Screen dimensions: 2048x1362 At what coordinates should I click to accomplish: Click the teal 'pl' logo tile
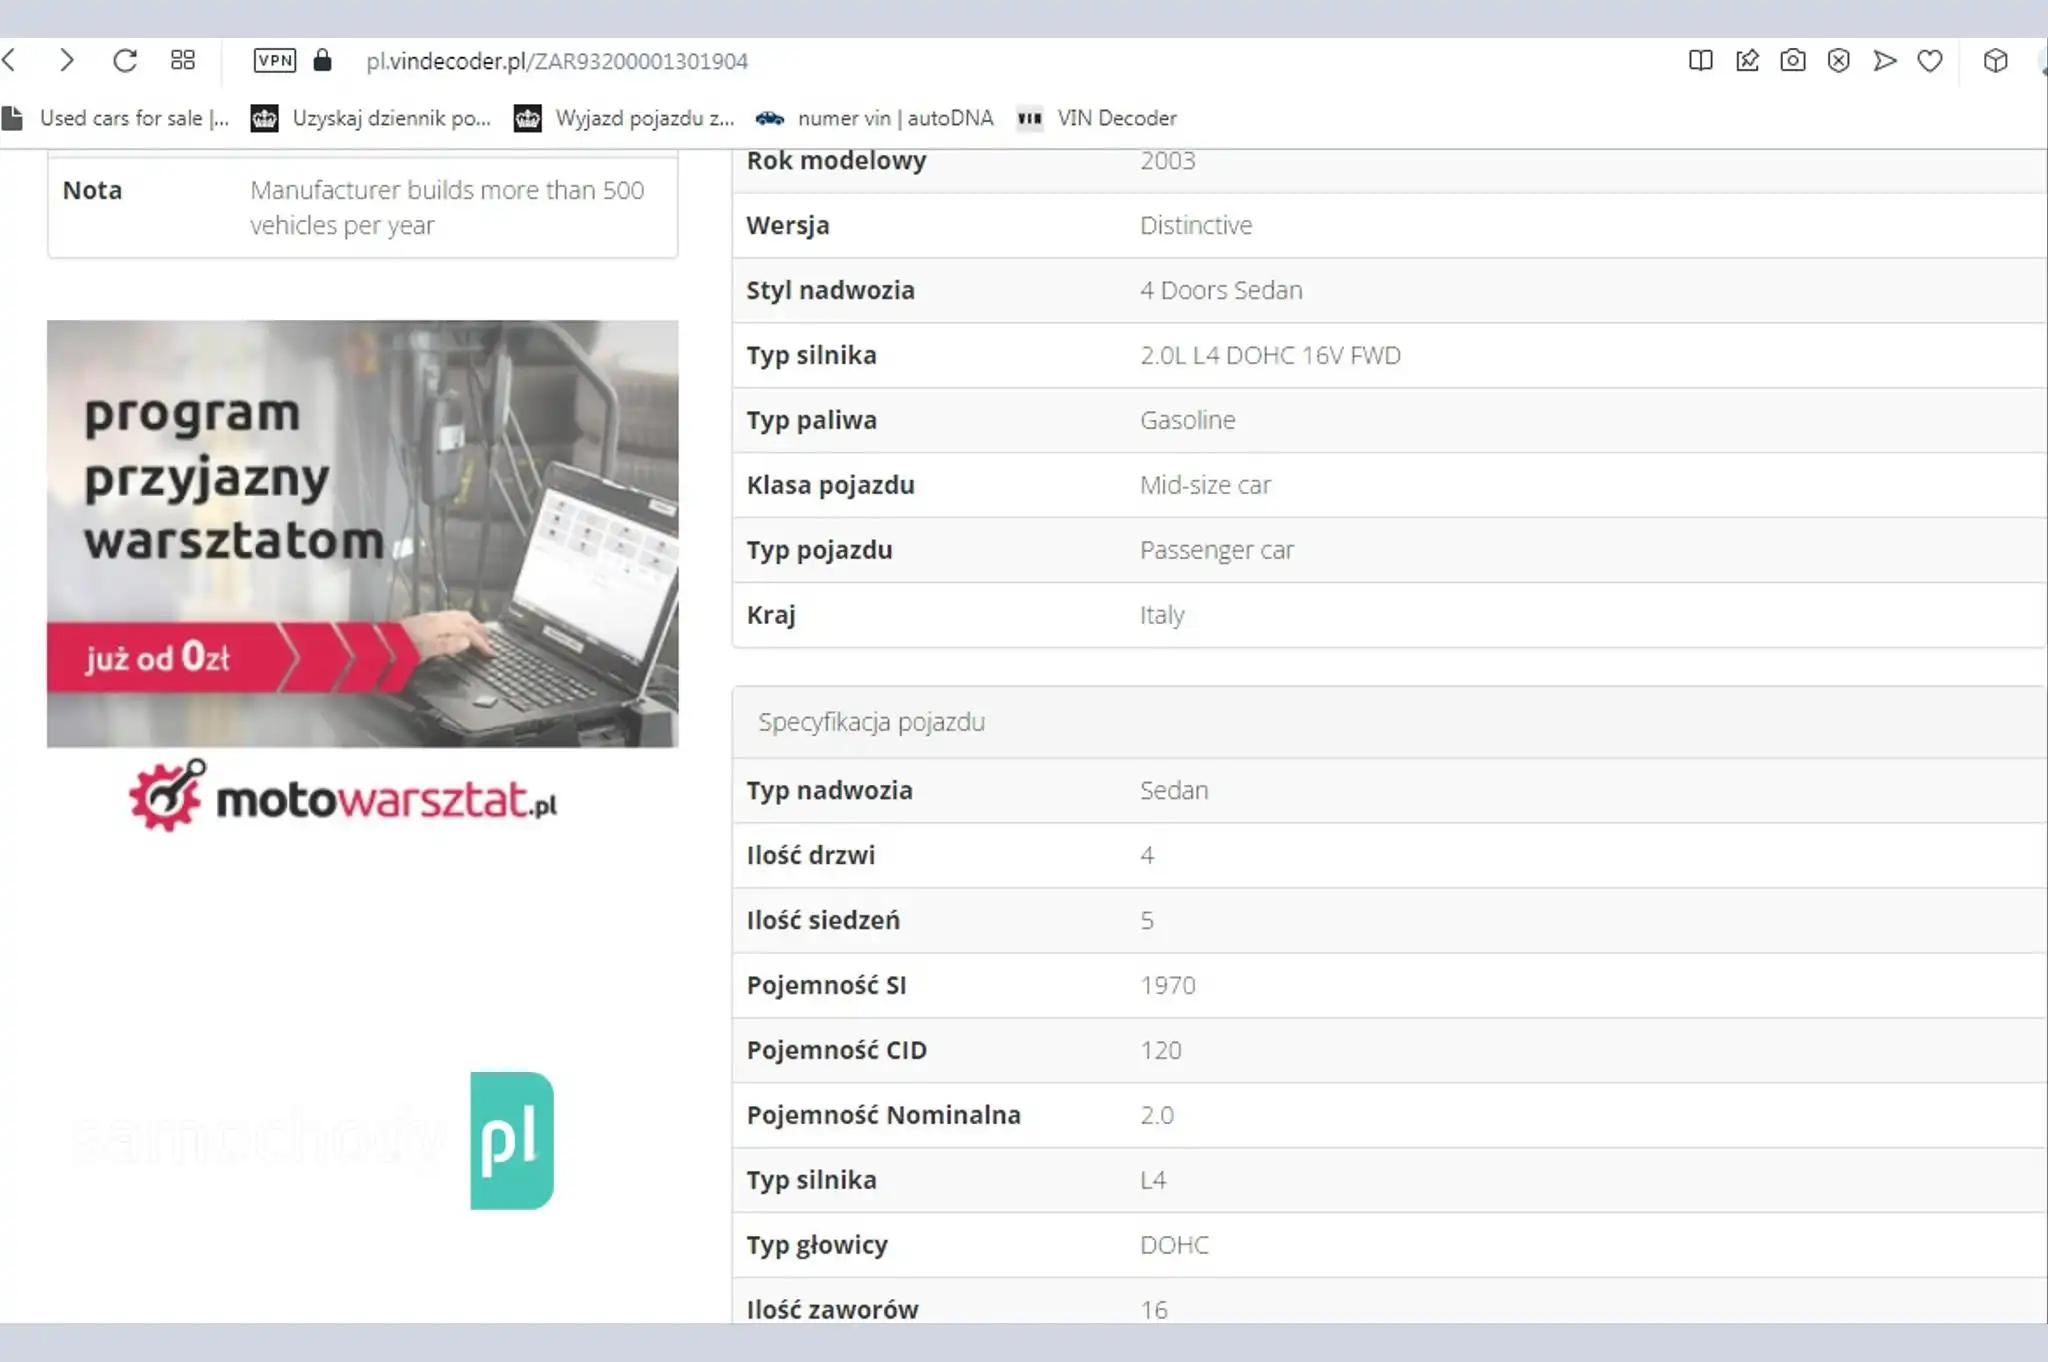512,1140
